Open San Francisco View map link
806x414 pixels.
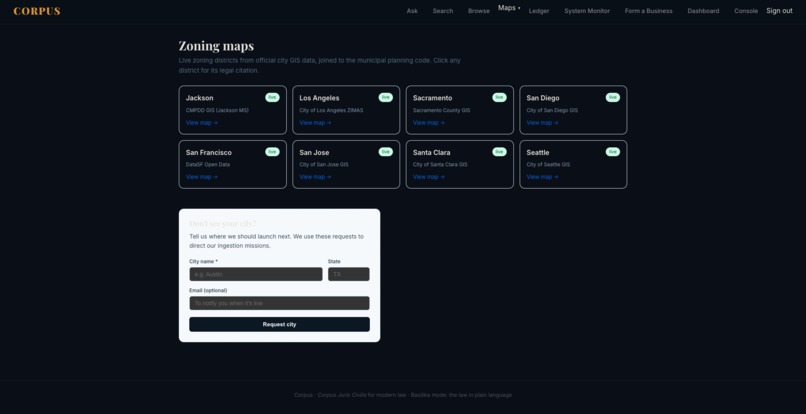coord(202,177)
